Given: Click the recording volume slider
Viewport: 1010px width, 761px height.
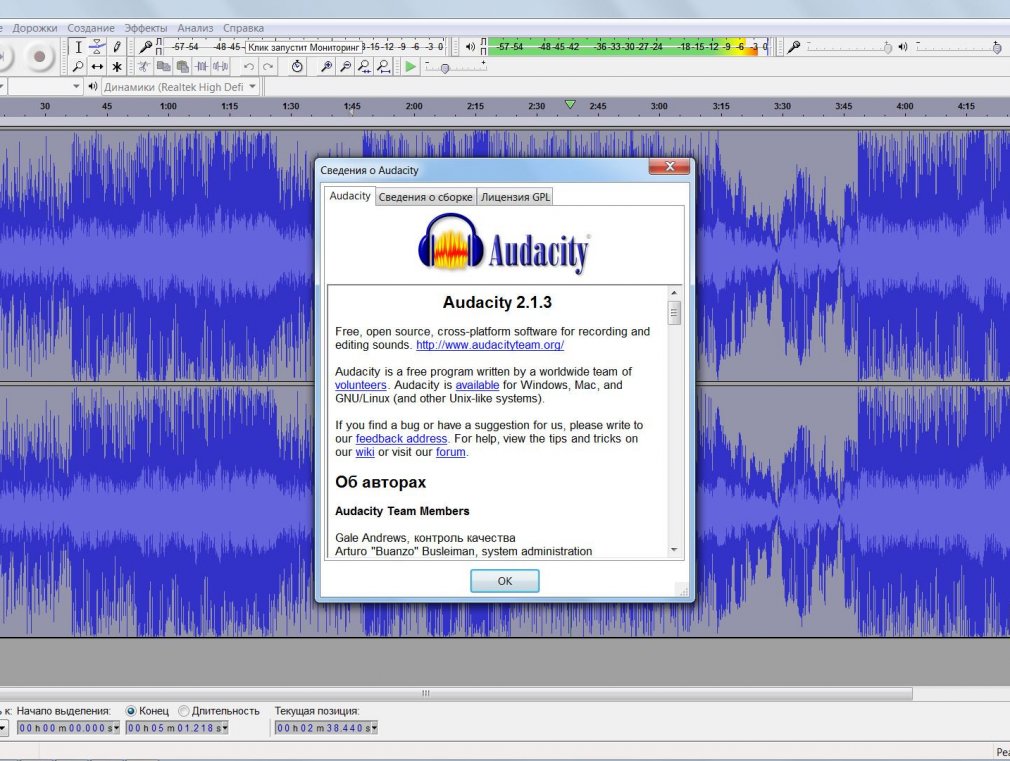Looking at the screenshot, I should tap(850, 47).
